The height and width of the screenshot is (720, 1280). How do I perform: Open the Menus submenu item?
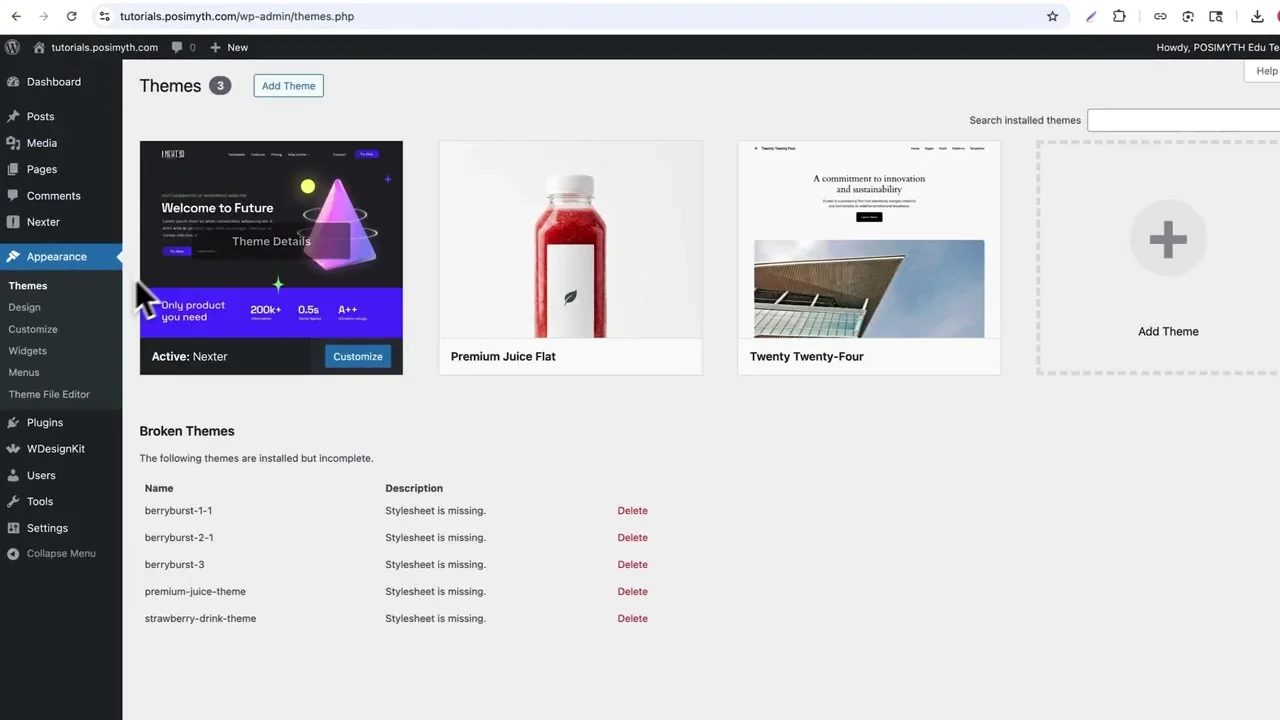click(24, 373)
